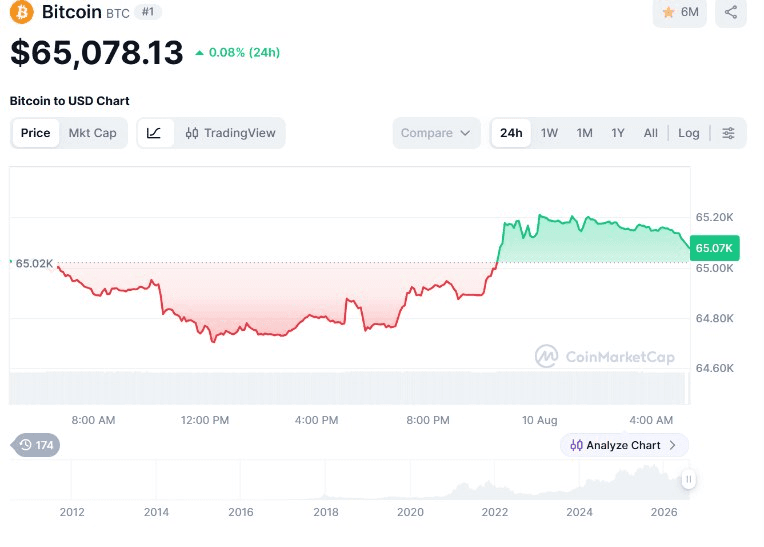Click the 2018 marker on overview timeline
This screenshot has height=547, width=764.
(x=325, y=512)
